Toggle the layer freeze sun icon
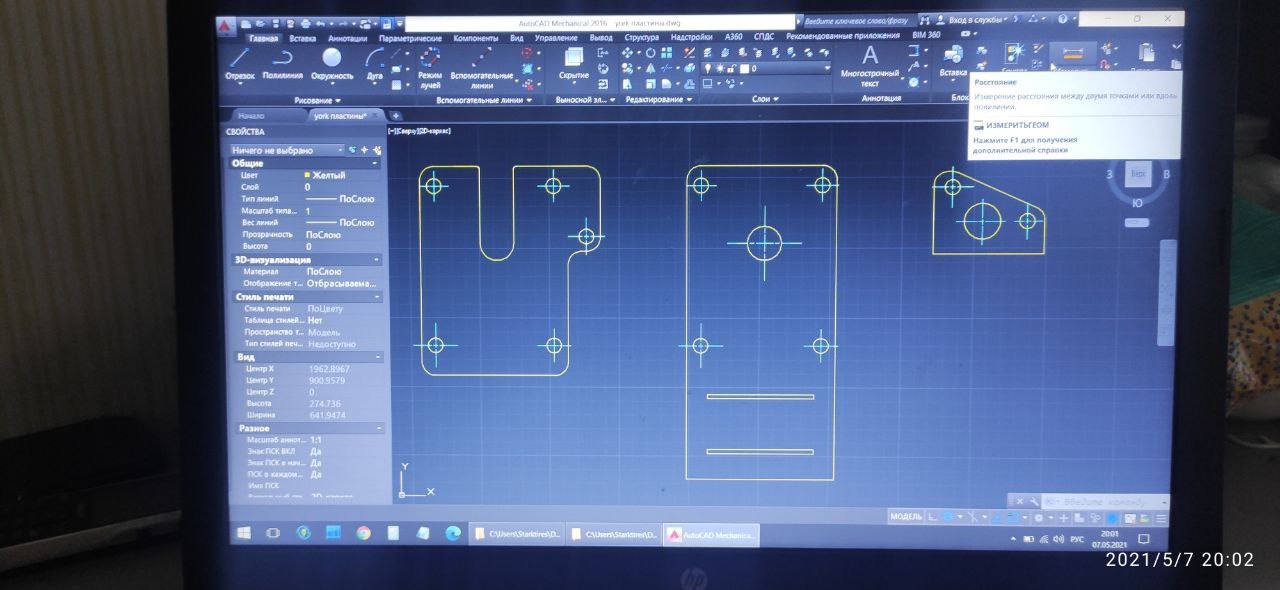Image resolution: width=1280 pixels, height=590 pixels. click(x=719, y=68)
